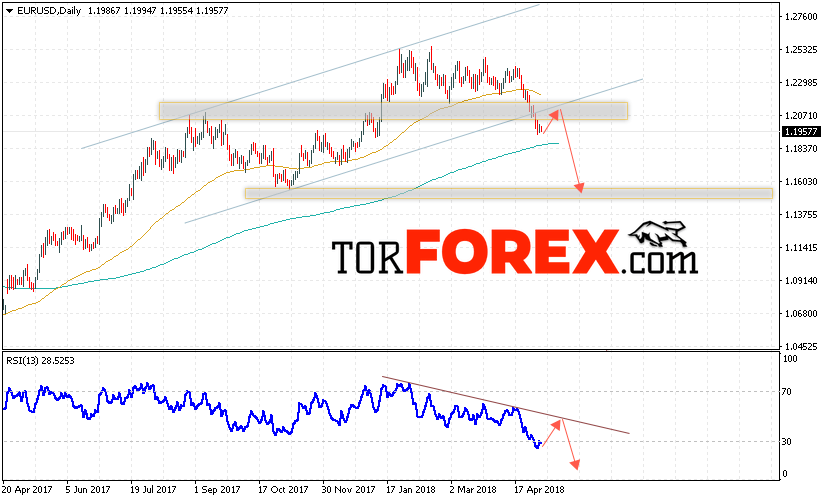Image resolution: width=822 pixels, height=501 pixels.
Task: Click the 17 Jan 2018 date label
Action: (x=411, y=490)
